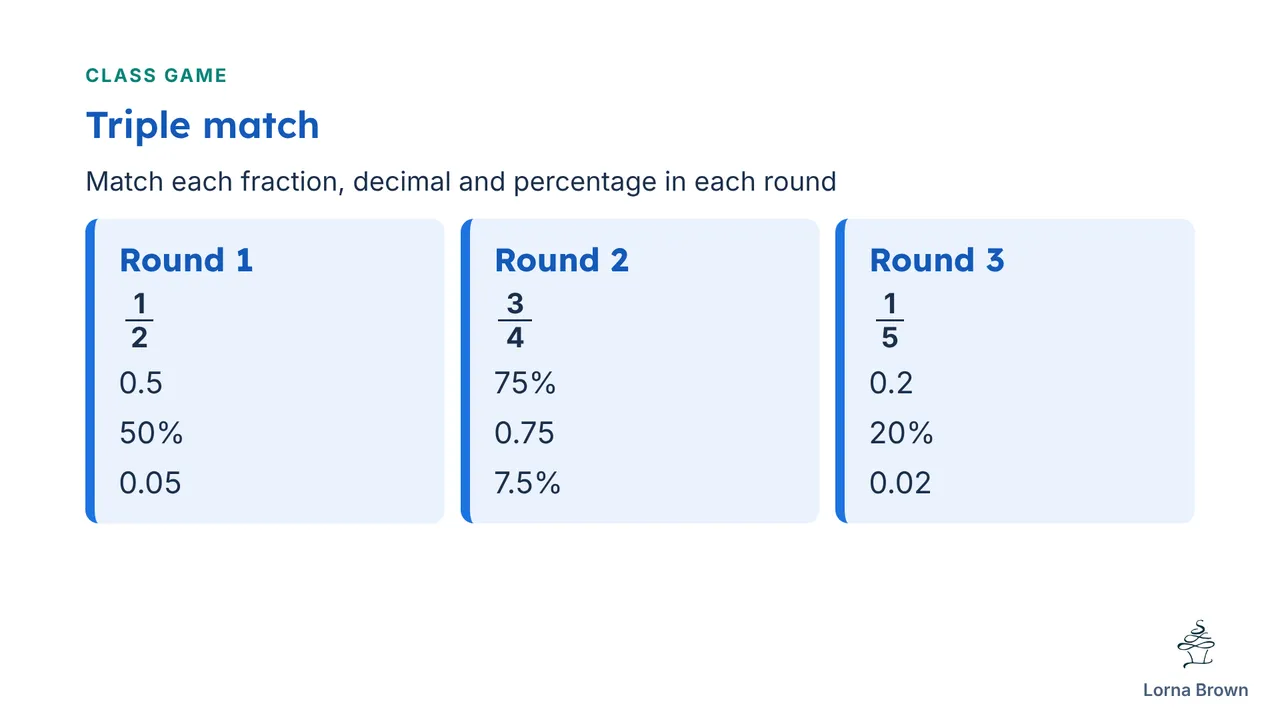The image size is (1280, 720).
Task: Click the CLASS GAME label
Action: click(x=157, y=75)
